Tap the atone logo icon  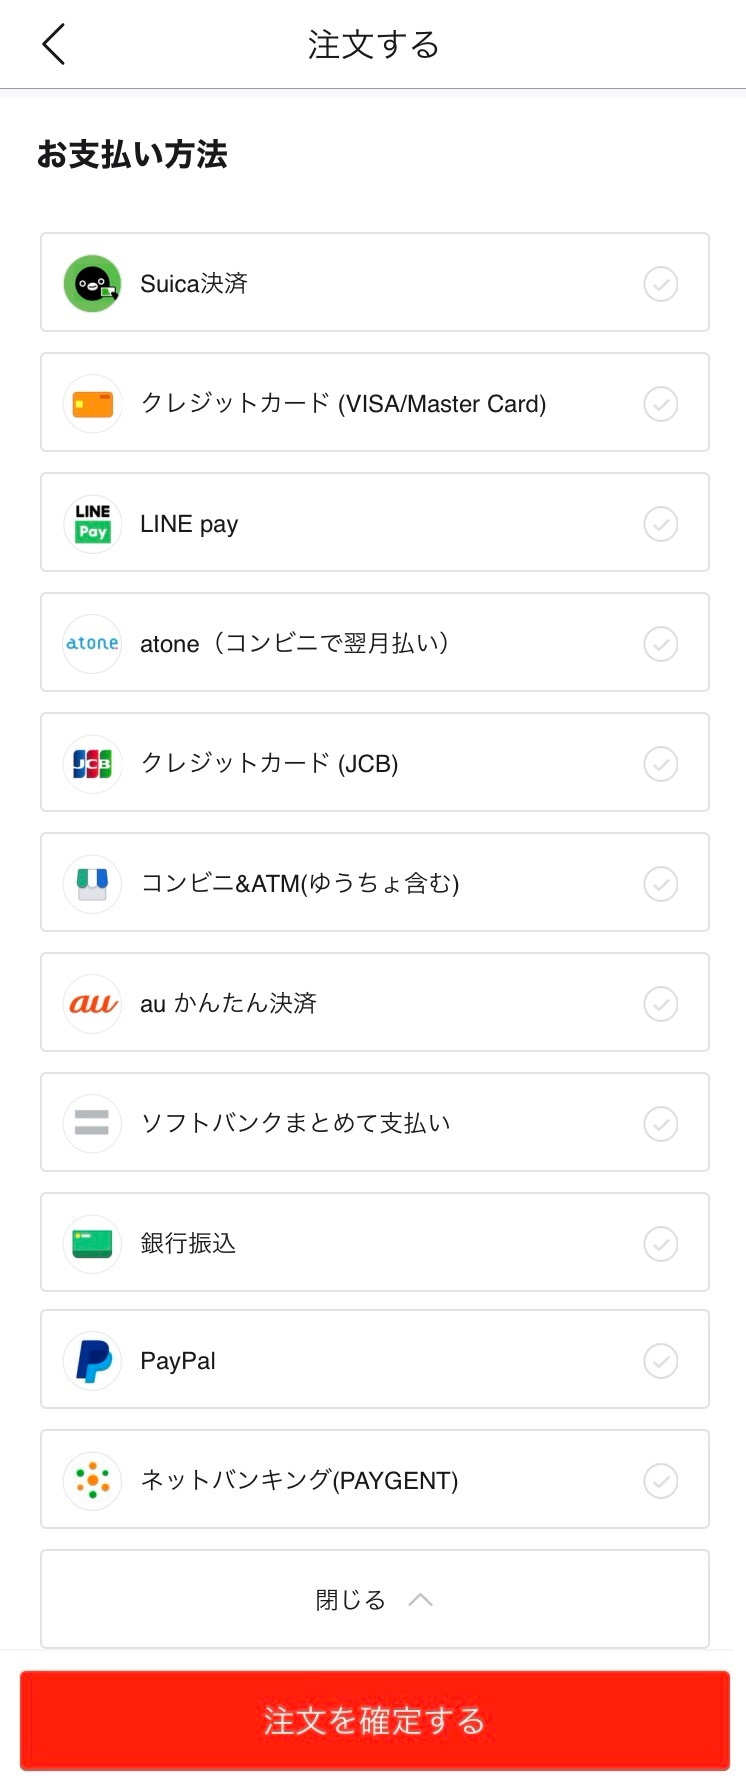click(x=92, y=643)
